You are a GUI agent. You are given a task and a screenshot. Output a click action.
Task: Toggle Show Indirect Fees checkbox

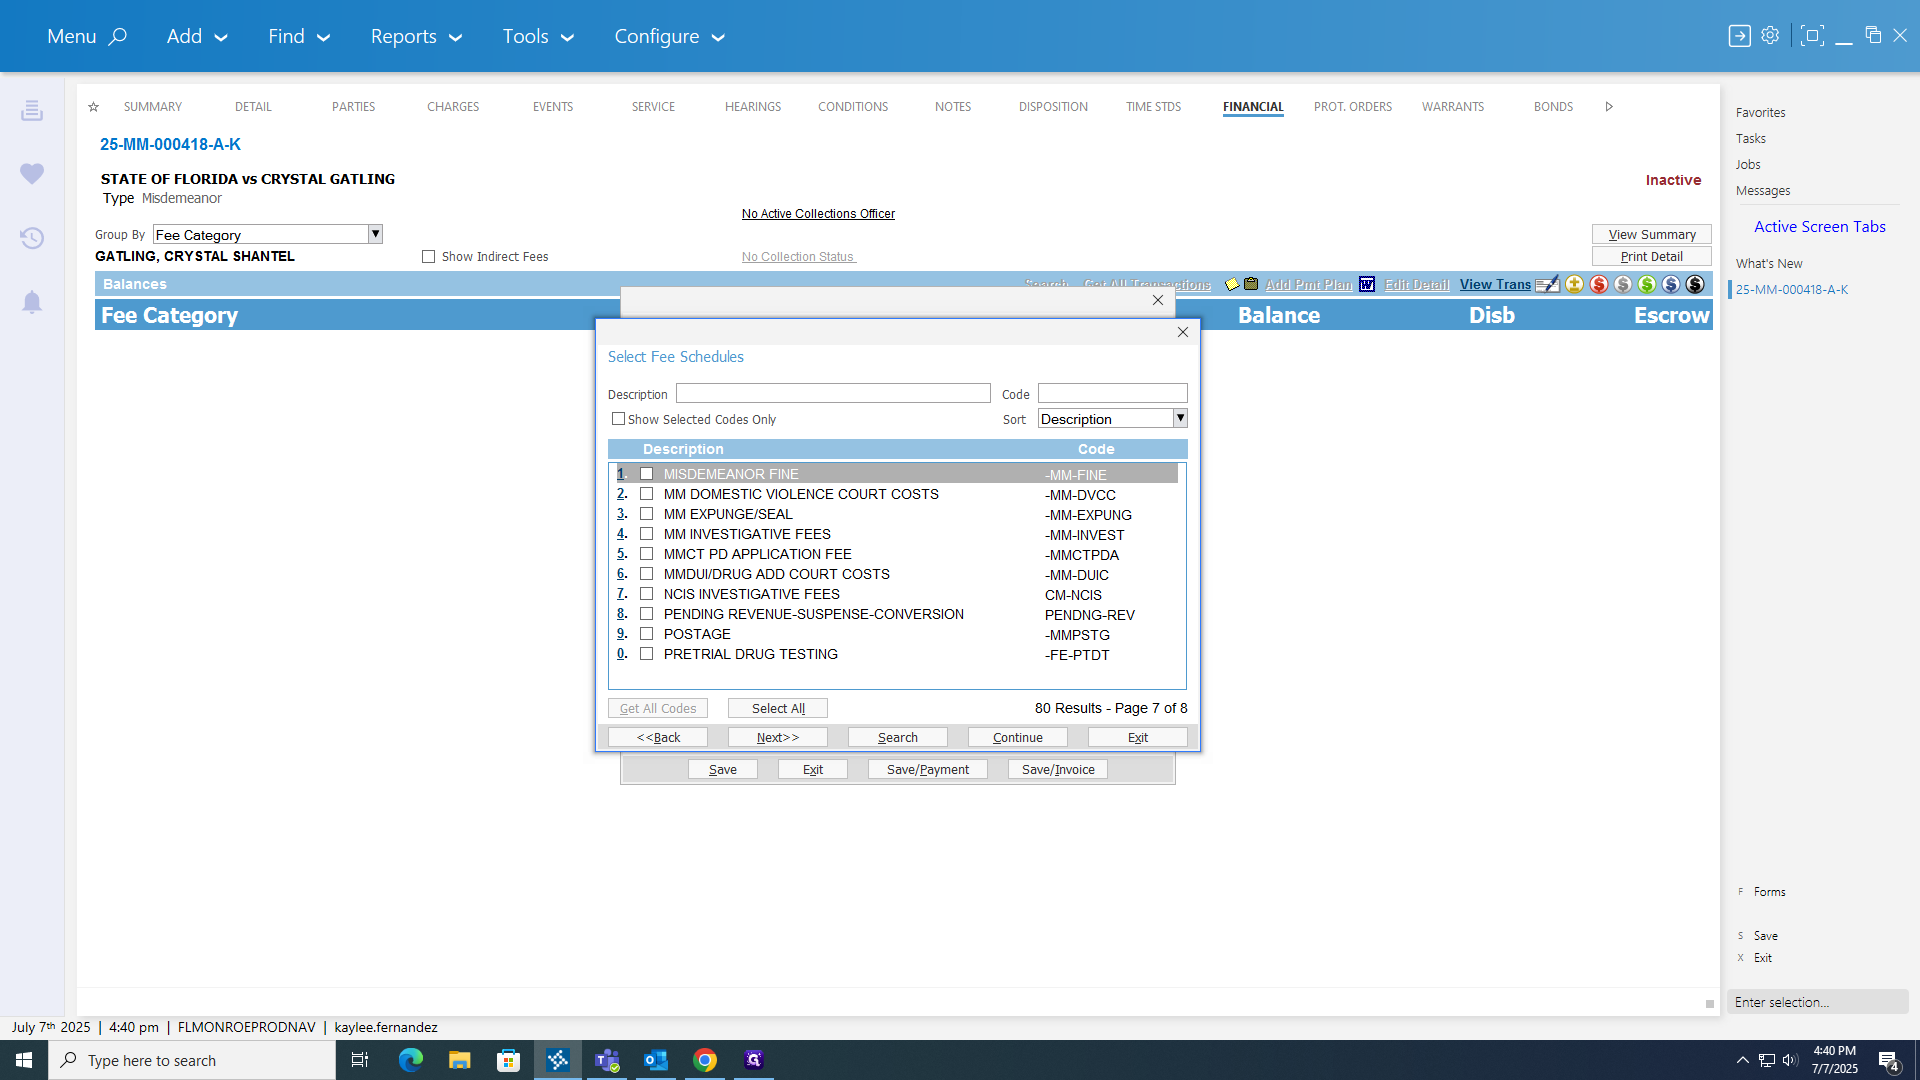tap(429, 257)
